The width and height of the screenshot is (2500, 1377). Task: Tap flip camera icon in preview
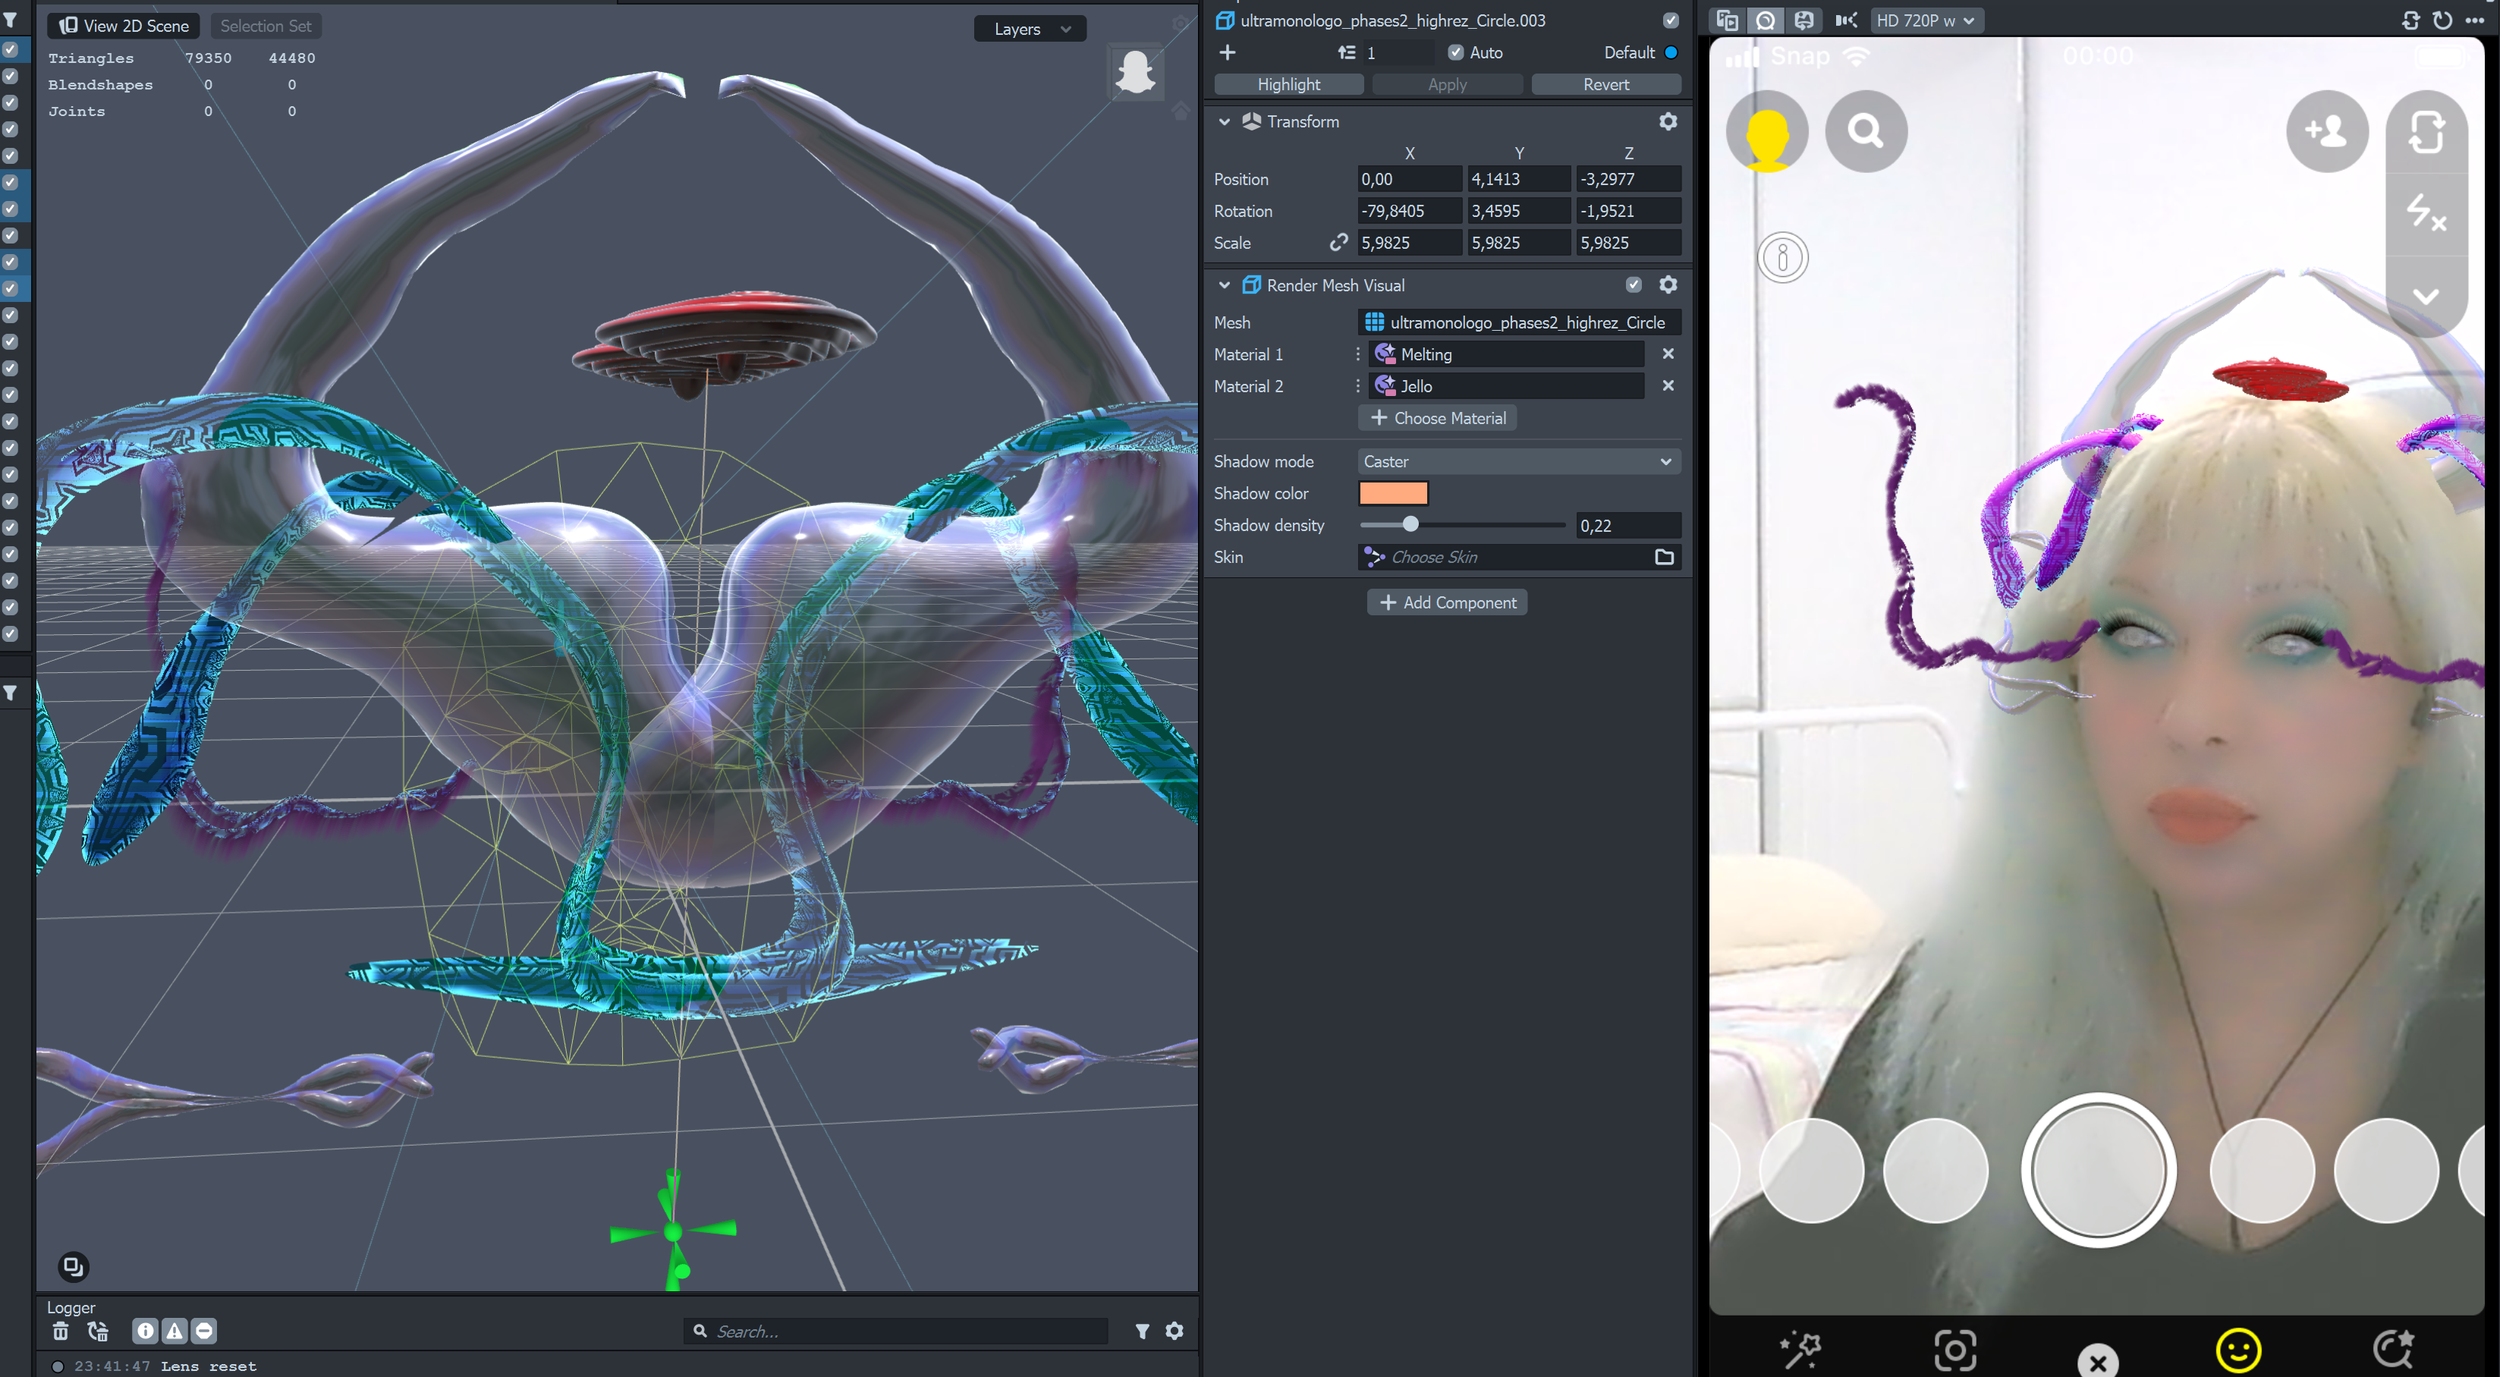[x=2426, y=132]
